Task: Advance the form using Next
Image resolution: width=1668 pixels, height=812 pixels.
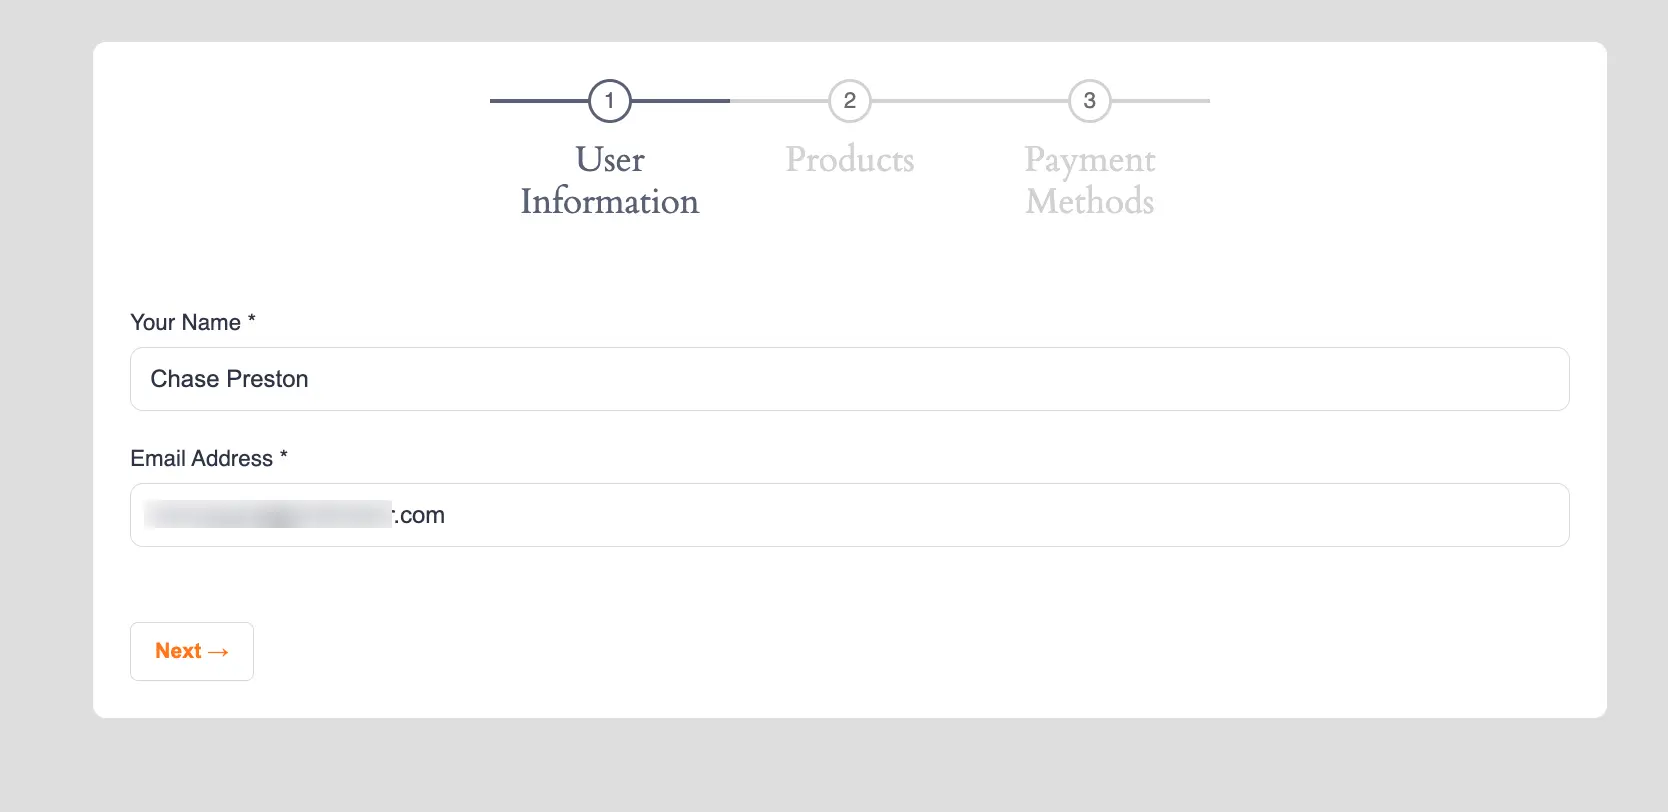Action: (191, 651)
